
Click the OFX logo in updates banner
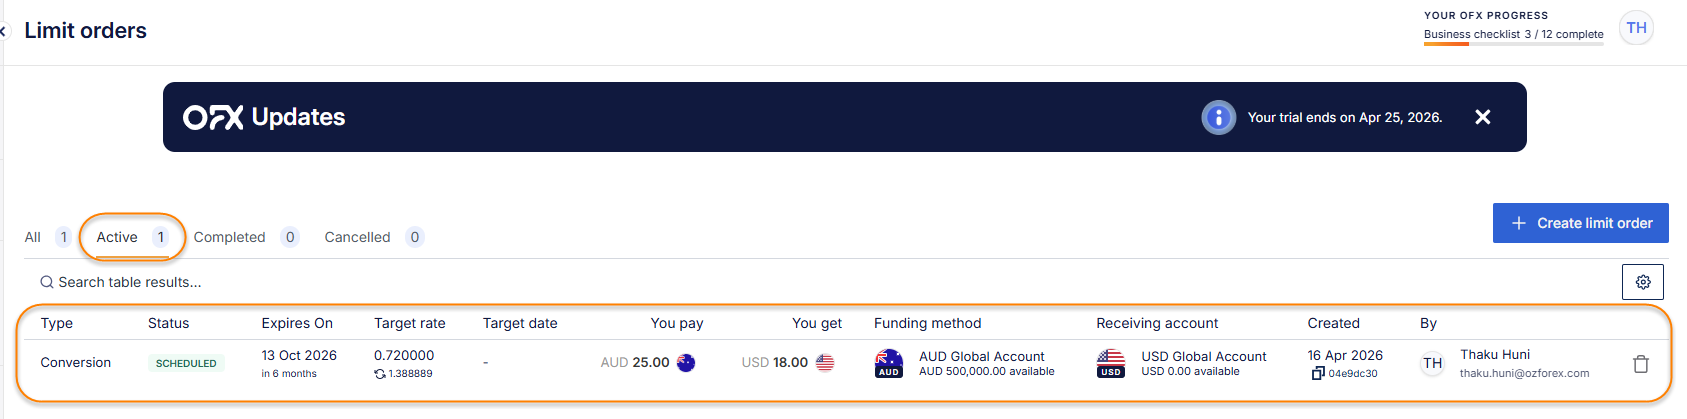213,118
